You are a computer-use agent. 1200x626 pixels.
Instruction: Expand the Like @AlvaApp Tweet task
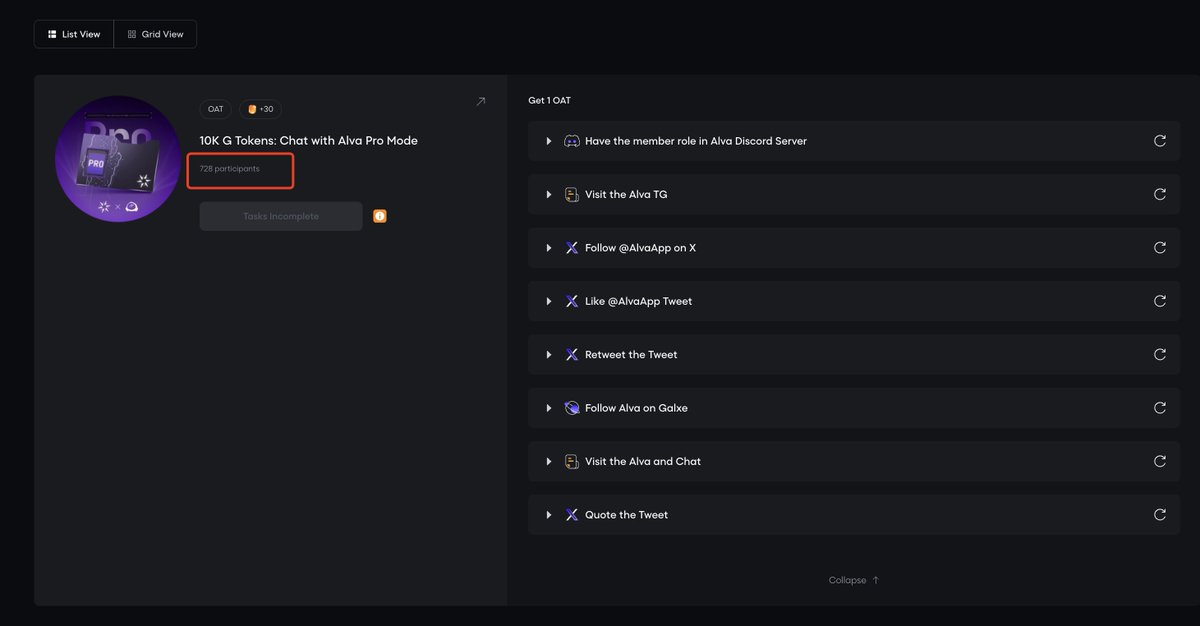click(549, 301)
